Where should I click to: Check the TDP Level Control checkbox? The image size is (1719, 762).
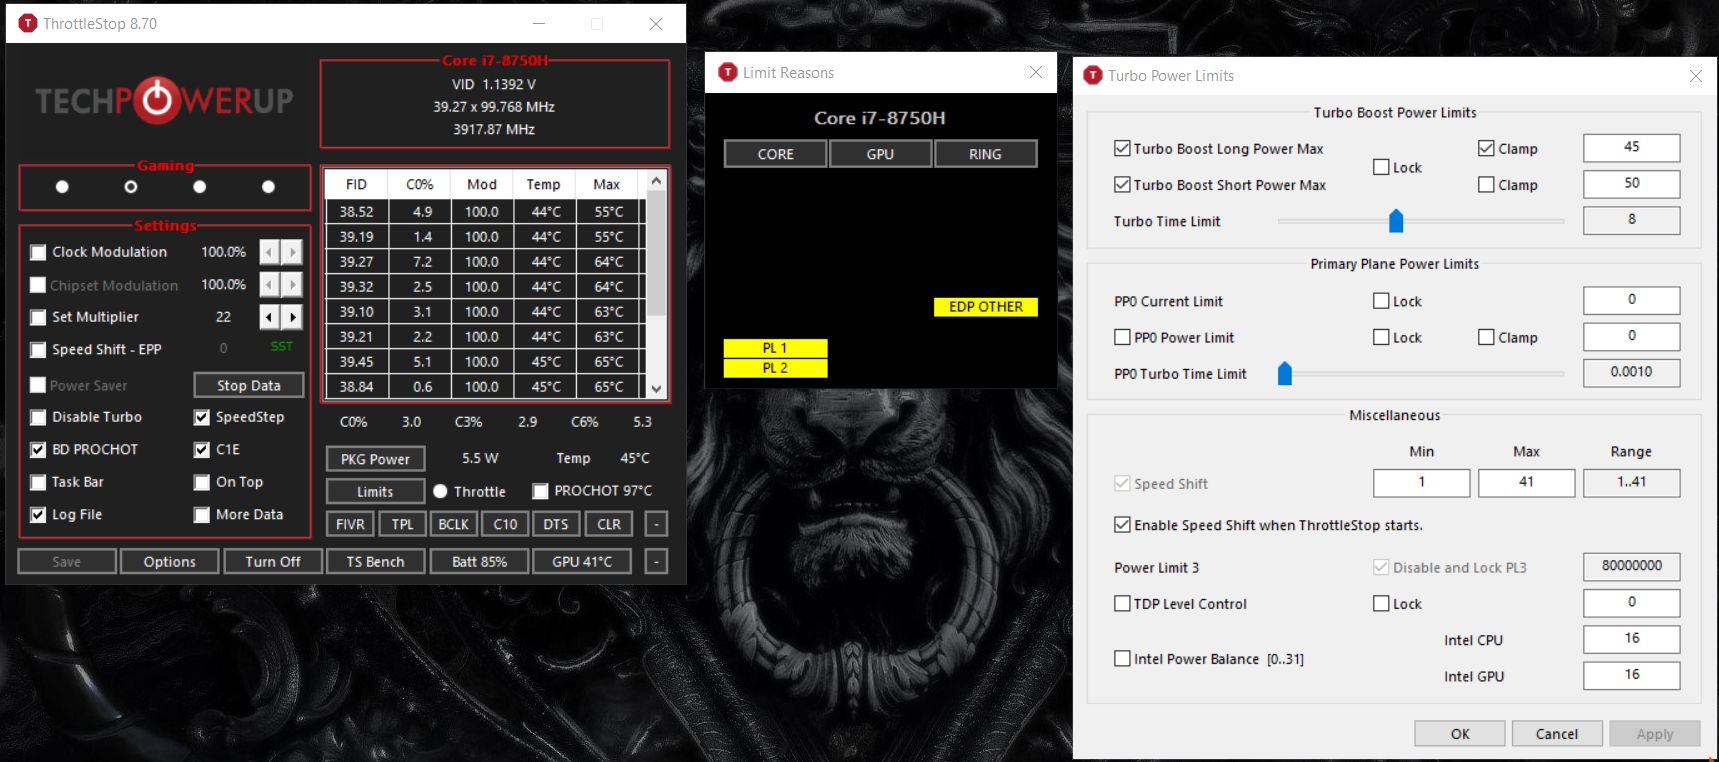click(1122, 604)
